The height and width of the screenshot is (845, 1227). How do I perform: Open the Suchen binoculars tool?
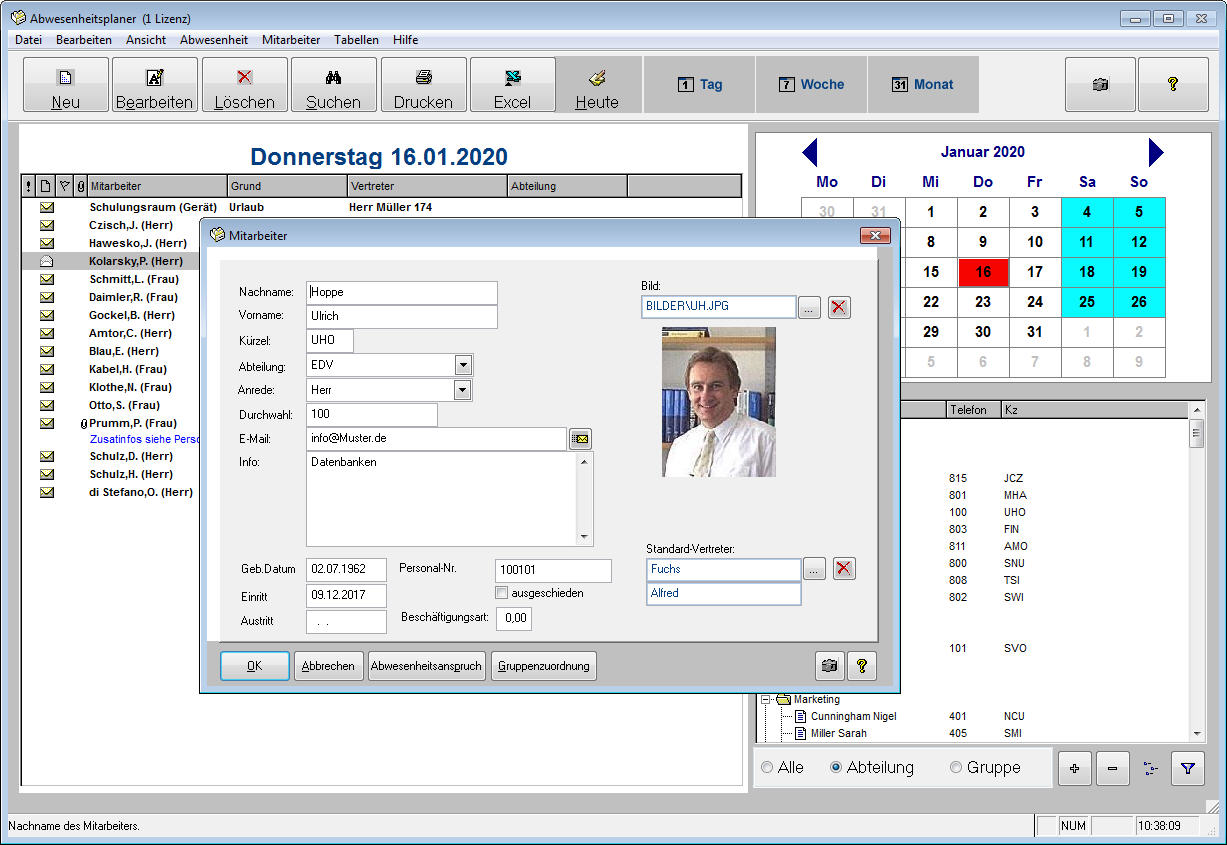(x=333, y=85)
